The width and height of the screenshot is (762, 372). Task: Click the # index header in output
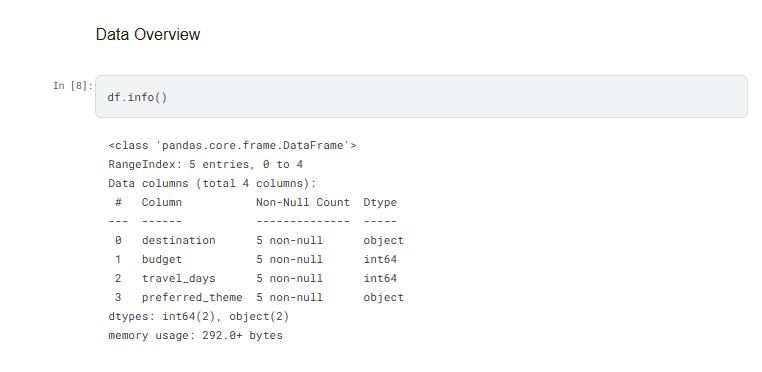tap(118, 202)
